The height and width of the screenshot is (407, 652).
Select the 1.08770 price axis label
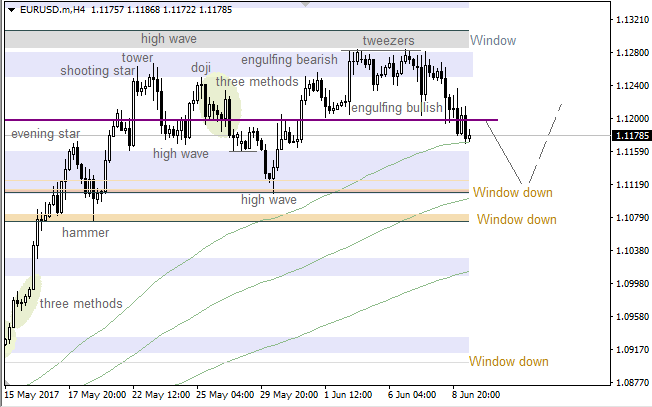(629, 383)
